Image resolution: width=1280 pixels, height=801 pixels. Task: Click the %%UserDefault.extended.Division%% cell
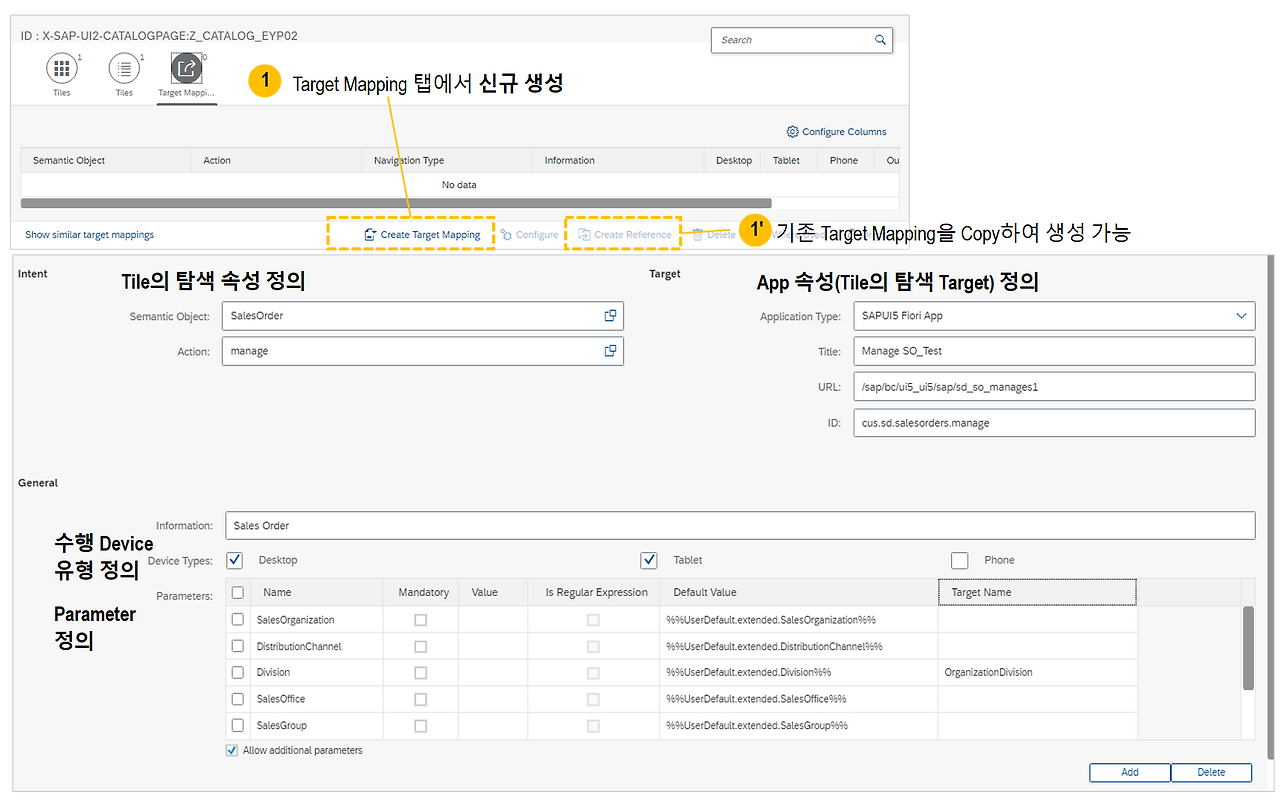[x=799, y=673]
